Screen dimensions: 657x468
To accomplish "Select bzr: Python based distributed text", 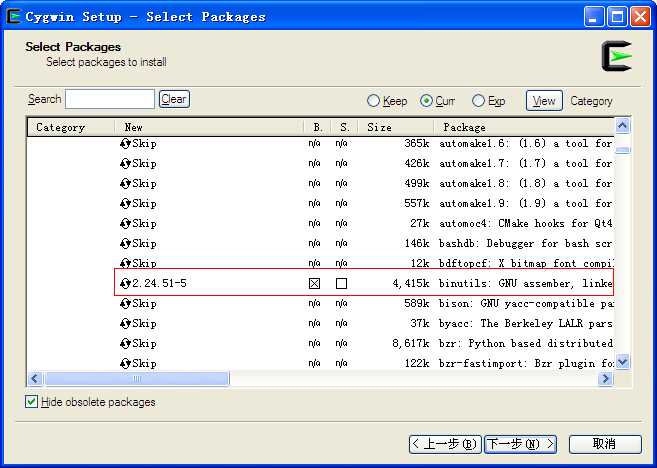I will point(526,344).
